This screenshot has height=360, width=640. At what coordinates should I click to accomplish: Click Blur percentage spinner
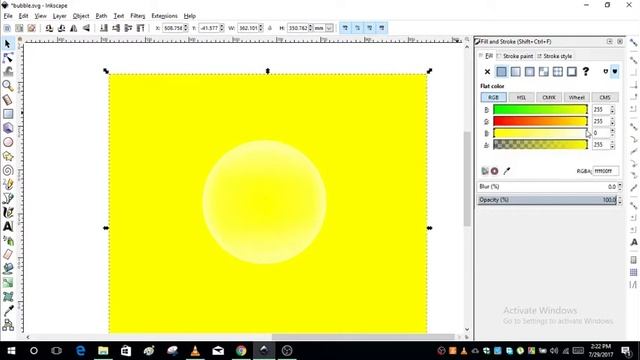pos(620,187)
